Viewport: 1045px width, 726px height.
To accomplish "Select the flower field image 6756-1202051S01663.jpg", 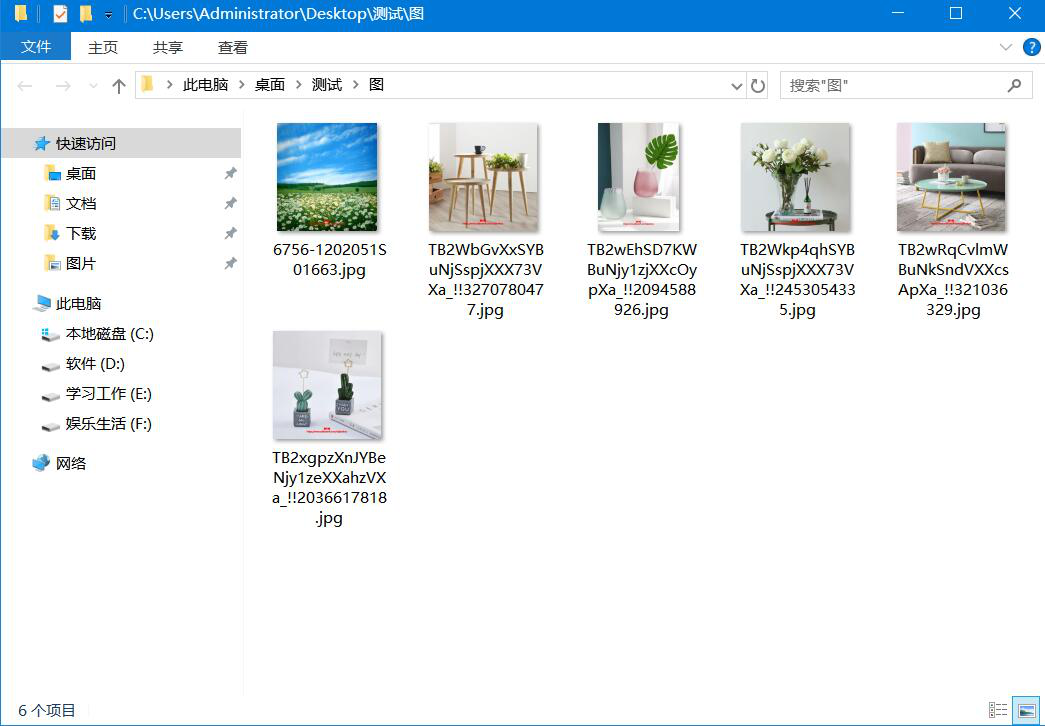I will point(327,176).
